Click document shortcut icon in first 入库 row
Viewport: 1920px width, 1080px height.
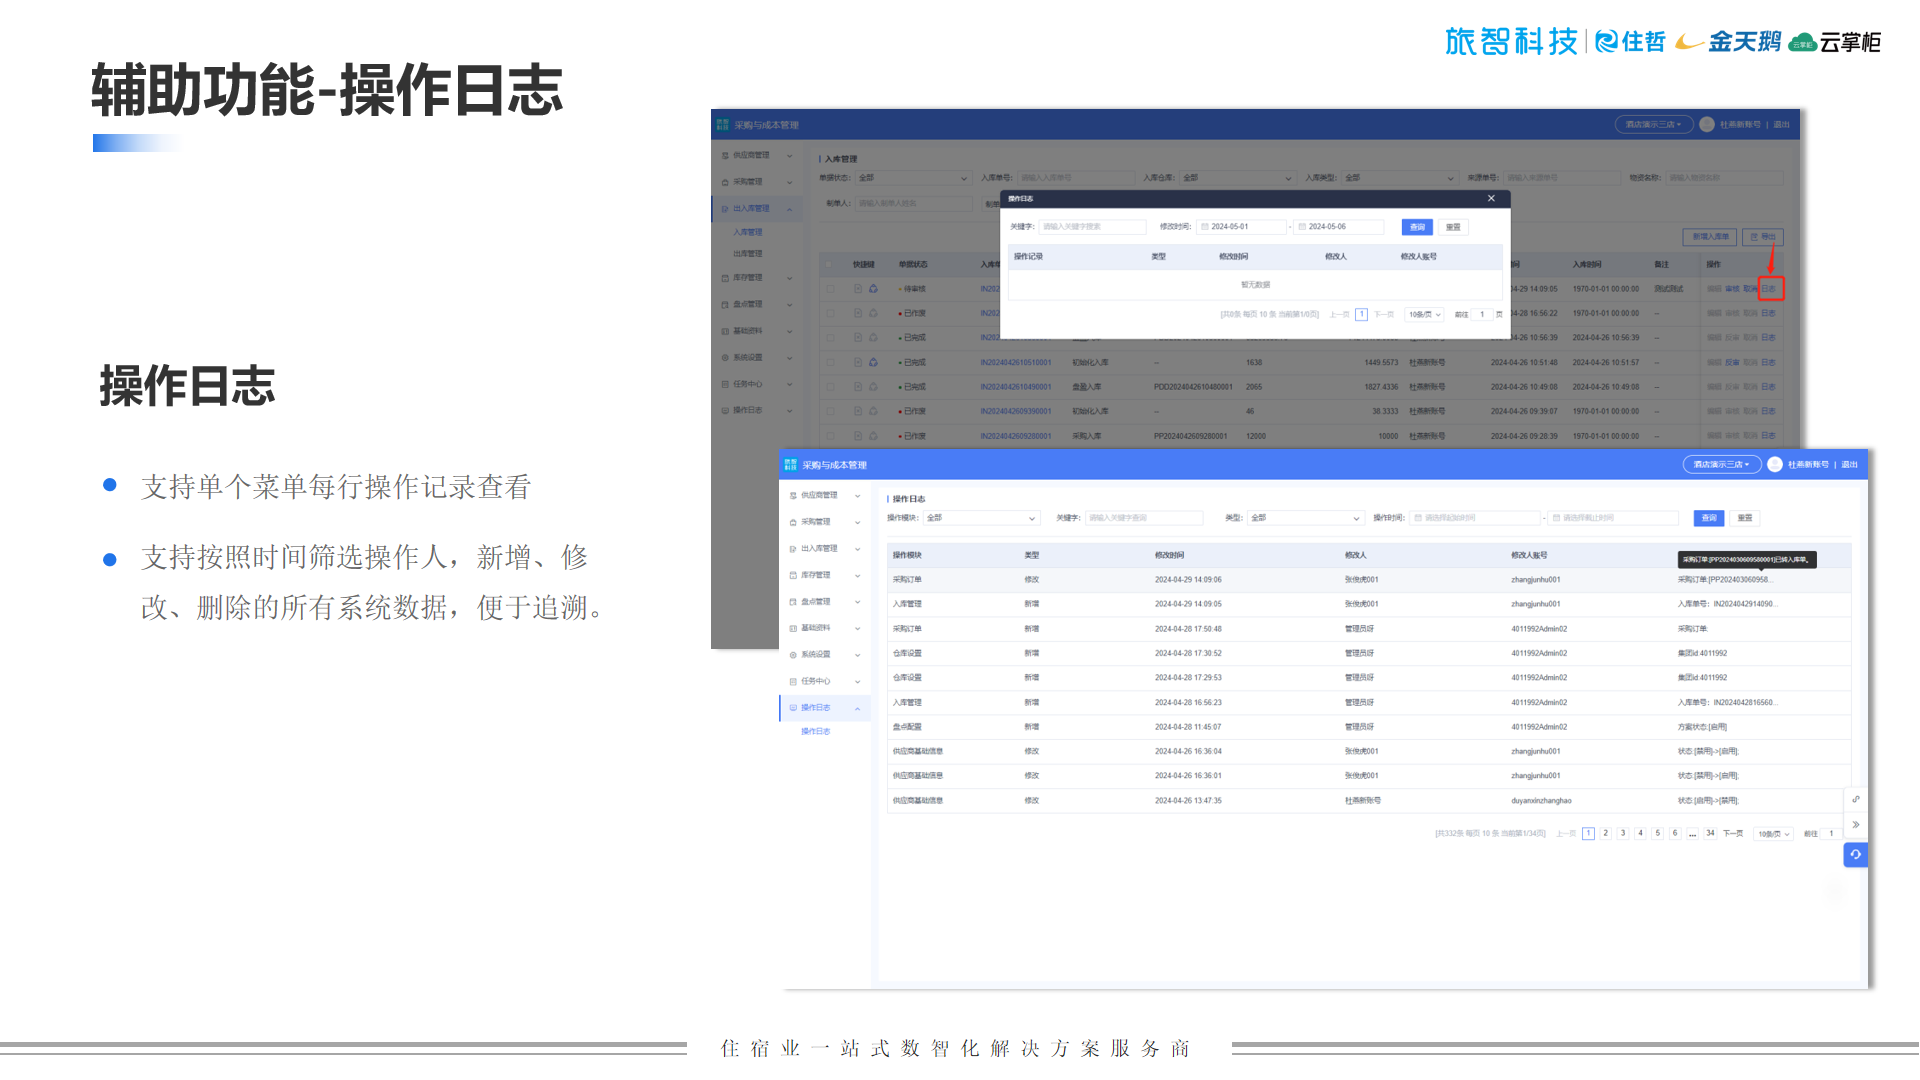pos(857,289)
